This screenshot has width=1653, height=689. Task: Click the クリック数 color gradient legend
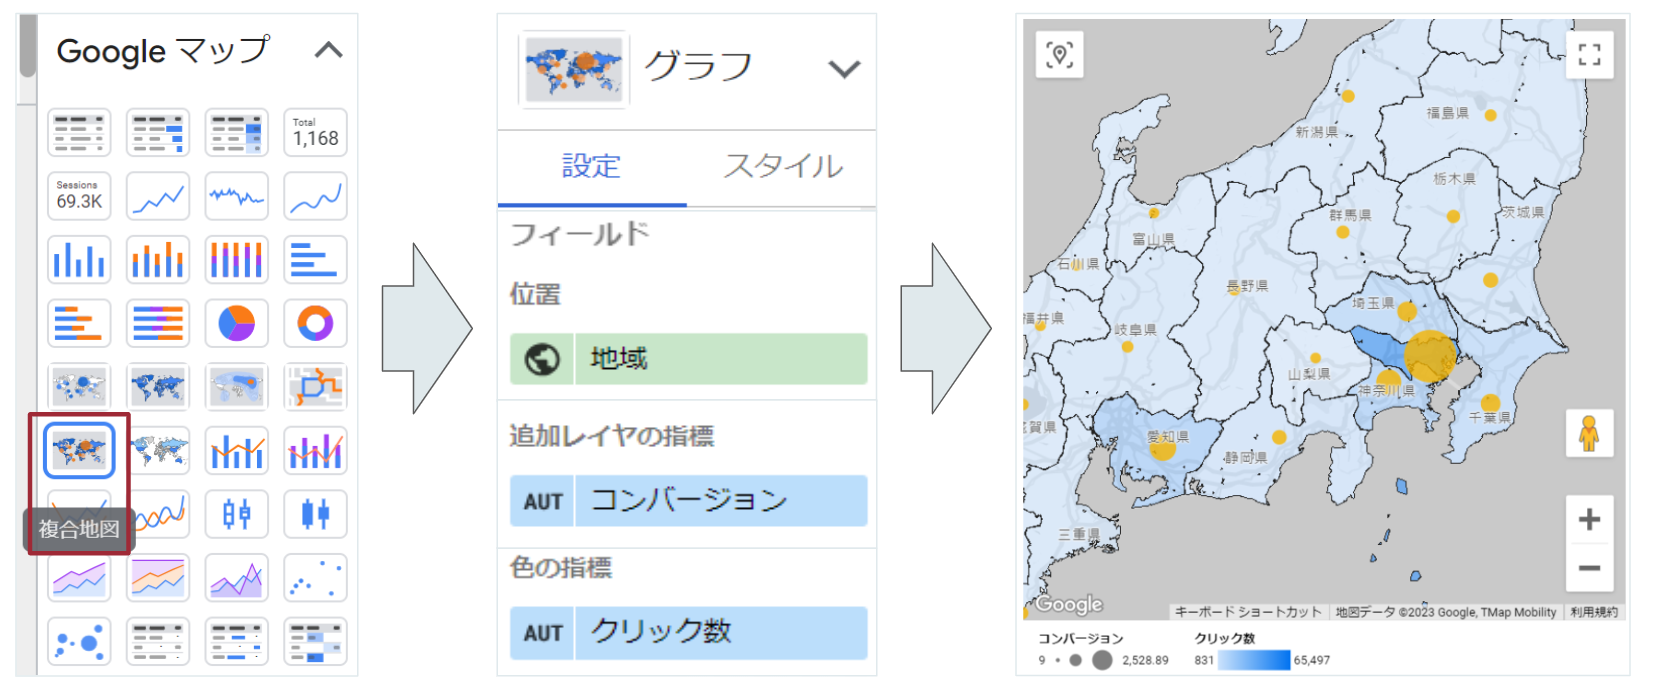pyautogui.click(x=1254, y=660)
